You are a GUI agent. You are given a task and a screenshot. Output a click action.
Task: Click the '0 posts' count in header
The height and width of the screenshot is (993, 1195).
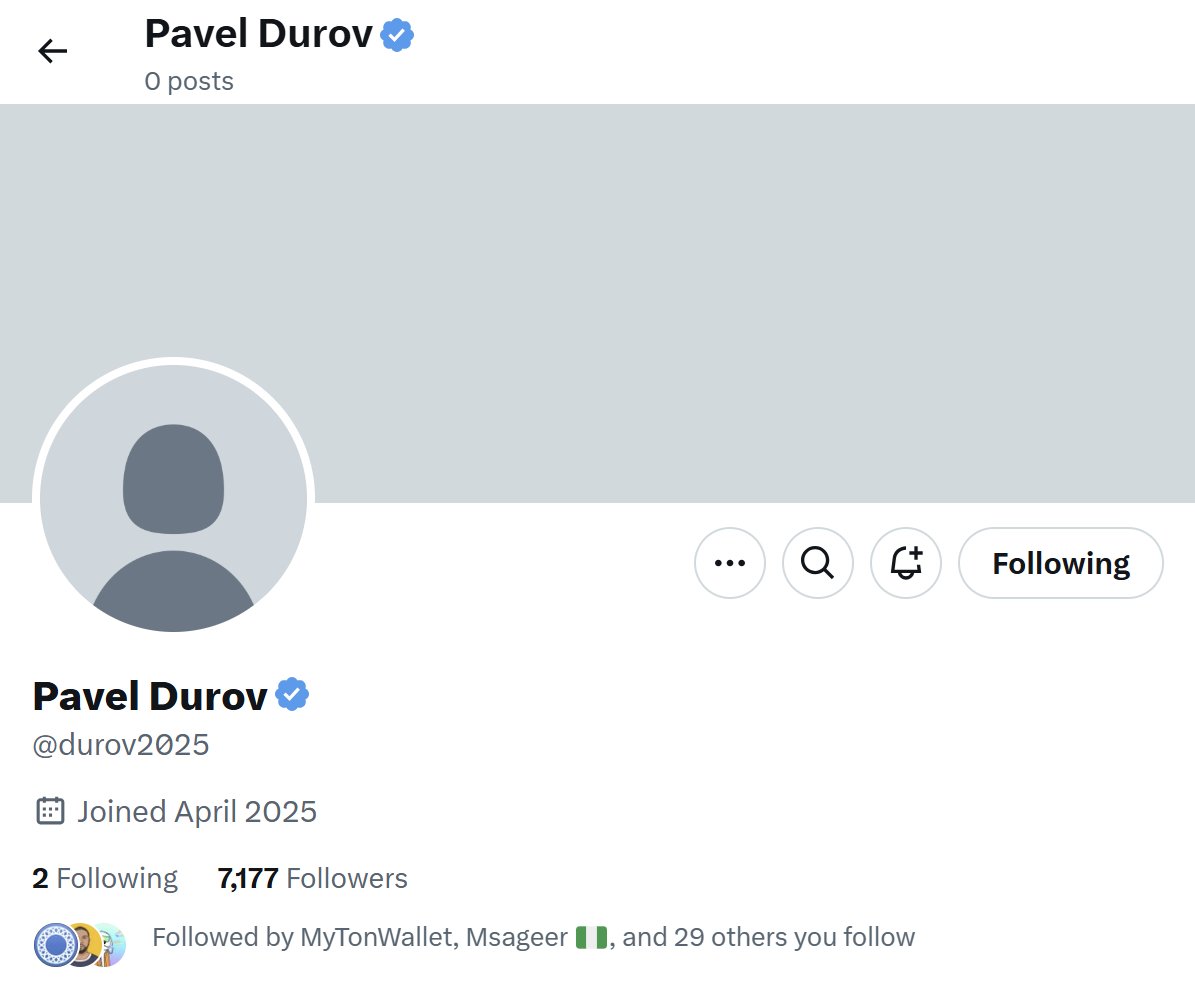point(189,81)
